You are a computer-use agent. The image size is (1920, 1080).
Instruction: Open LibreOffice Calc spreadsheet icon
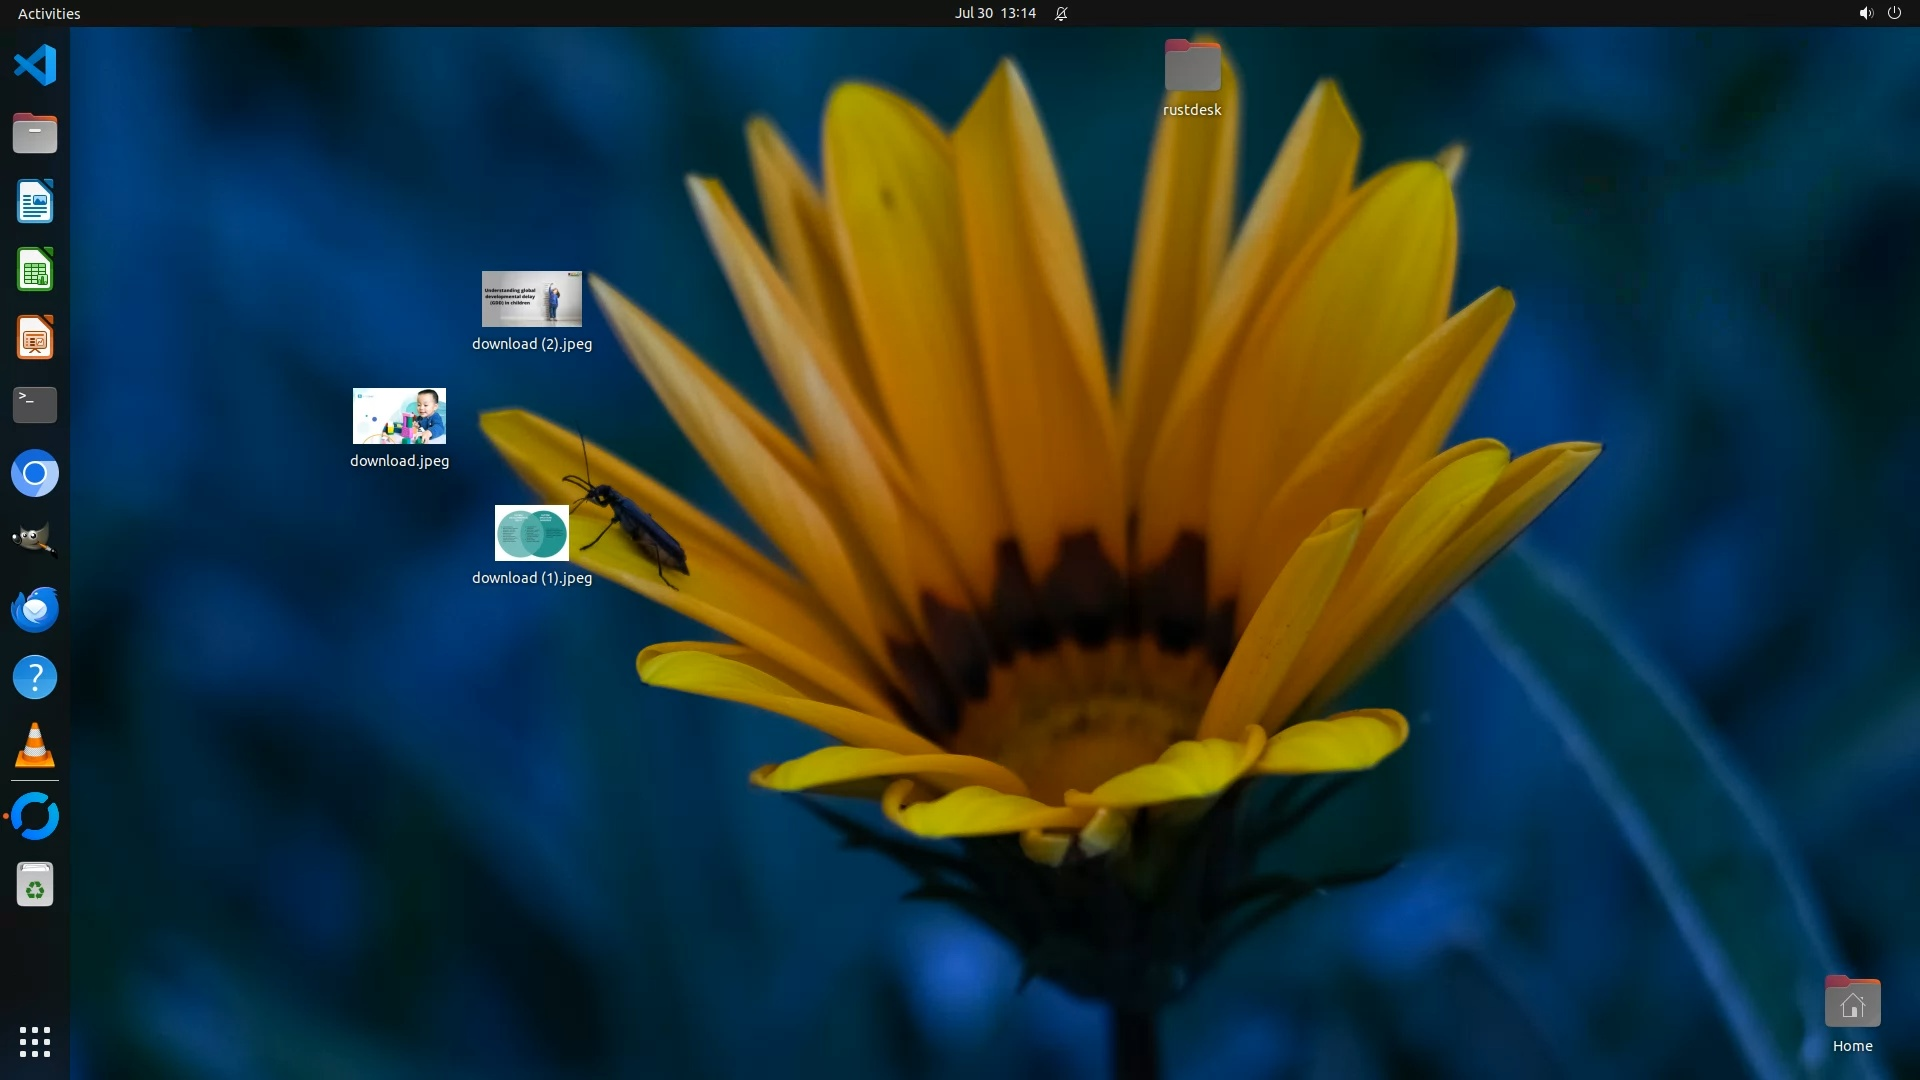point(35,270)
